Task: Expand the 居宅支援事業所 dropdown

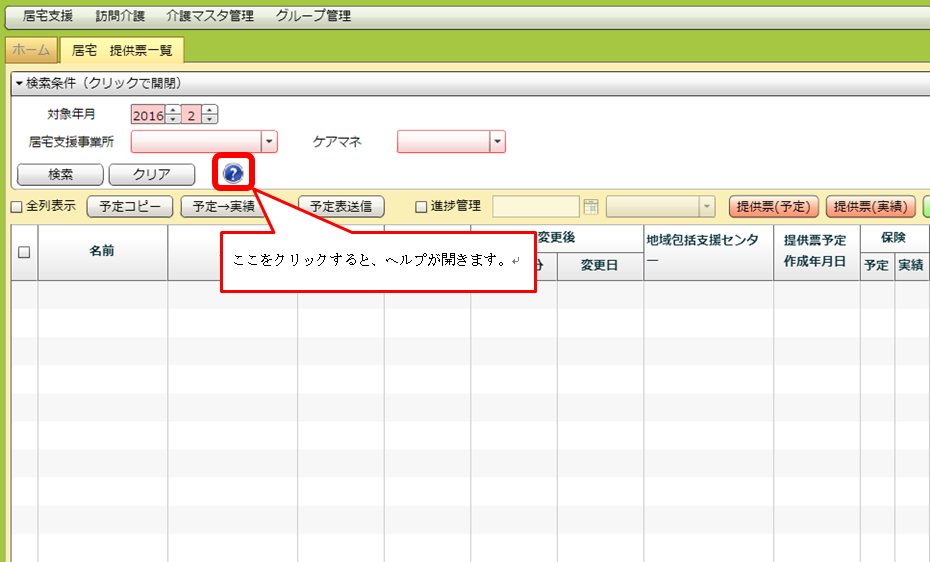Action: (x=268, y=142)
